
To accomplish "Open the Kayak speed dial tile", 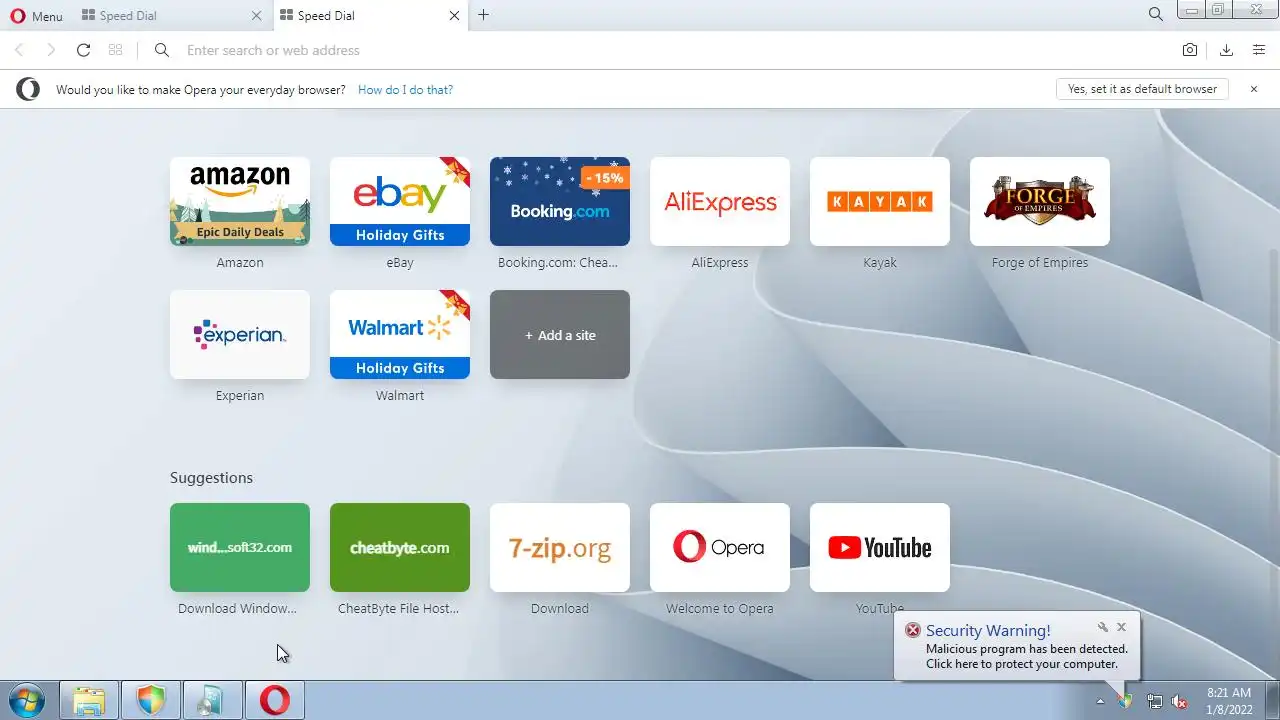I will [880, 201].
